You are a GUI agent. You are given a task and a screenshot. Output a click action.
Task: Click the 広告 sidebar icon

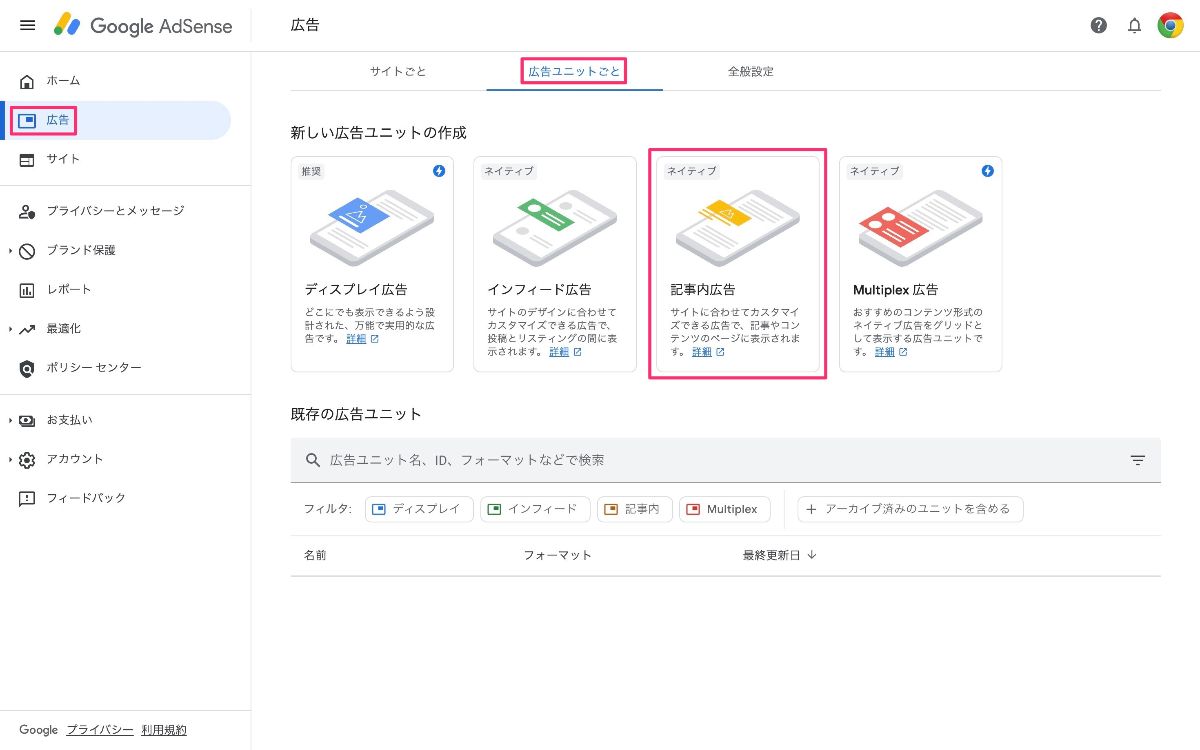tap(27, 120)
